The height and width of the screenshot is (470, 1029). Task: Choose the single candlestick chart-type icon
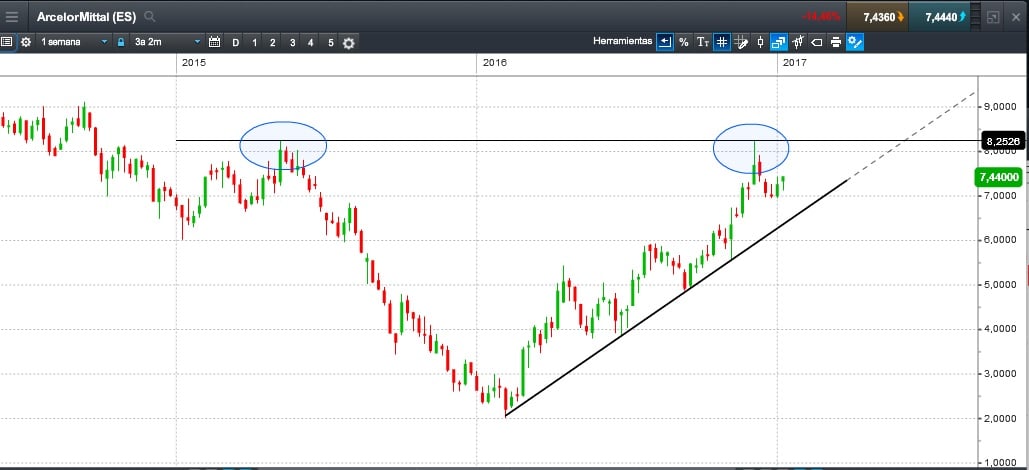pos(760,42)
